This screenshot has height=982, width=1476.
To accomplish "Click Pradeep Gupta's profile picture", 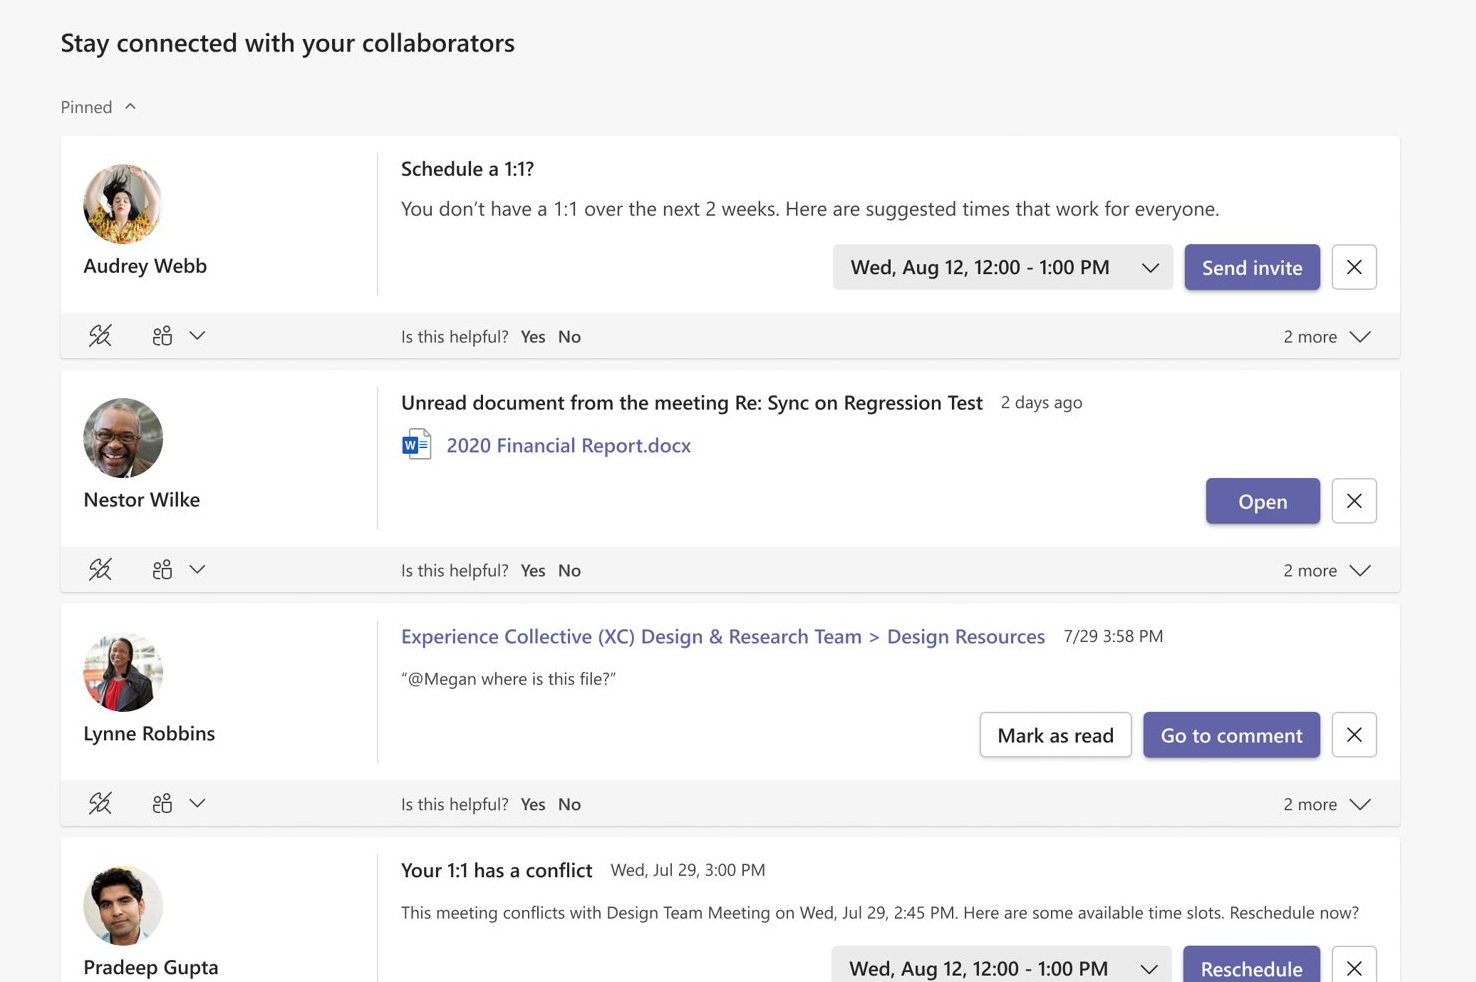I will [123, 905].
